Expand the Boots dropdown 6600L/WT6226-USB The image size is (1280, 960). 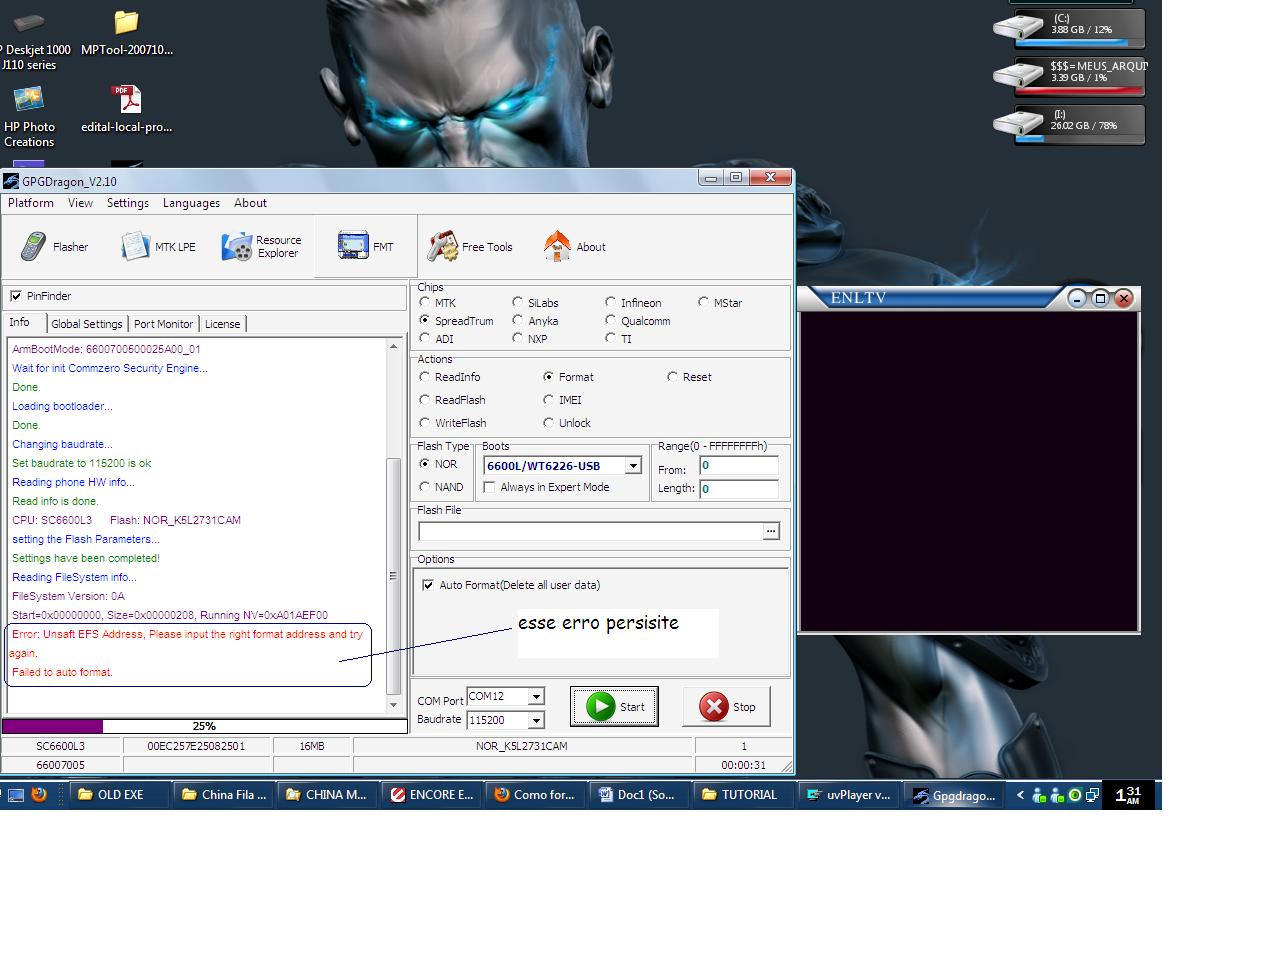coord(633,466)
